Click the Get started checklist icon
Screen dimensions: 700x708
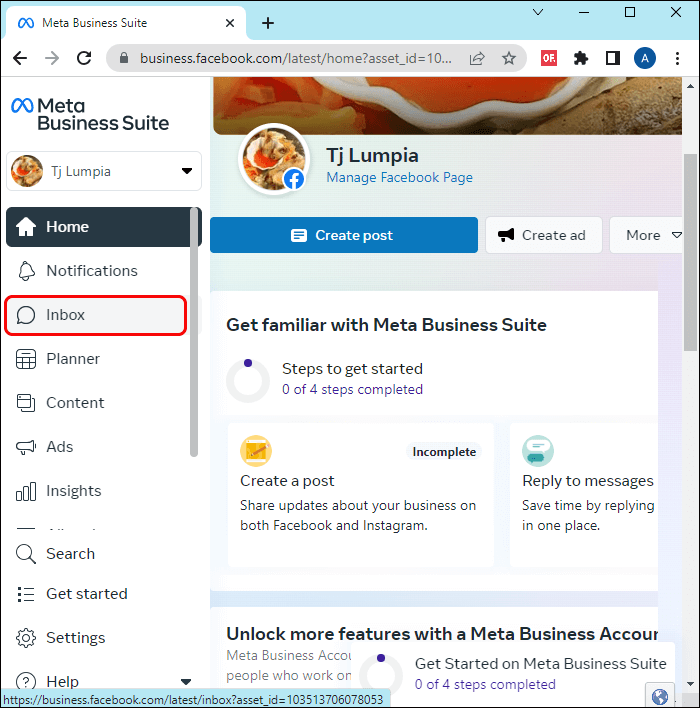[x=26, y=594]
